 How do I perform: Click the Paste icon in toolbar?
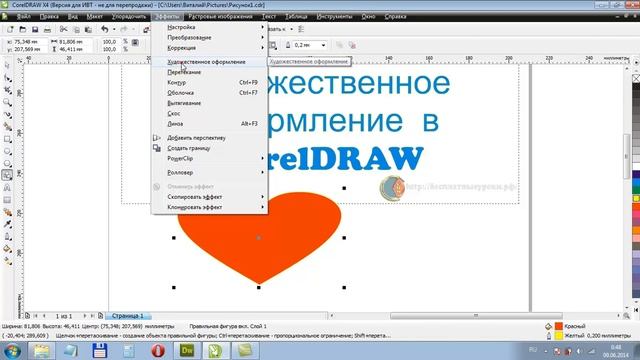[x=88, y=29]
